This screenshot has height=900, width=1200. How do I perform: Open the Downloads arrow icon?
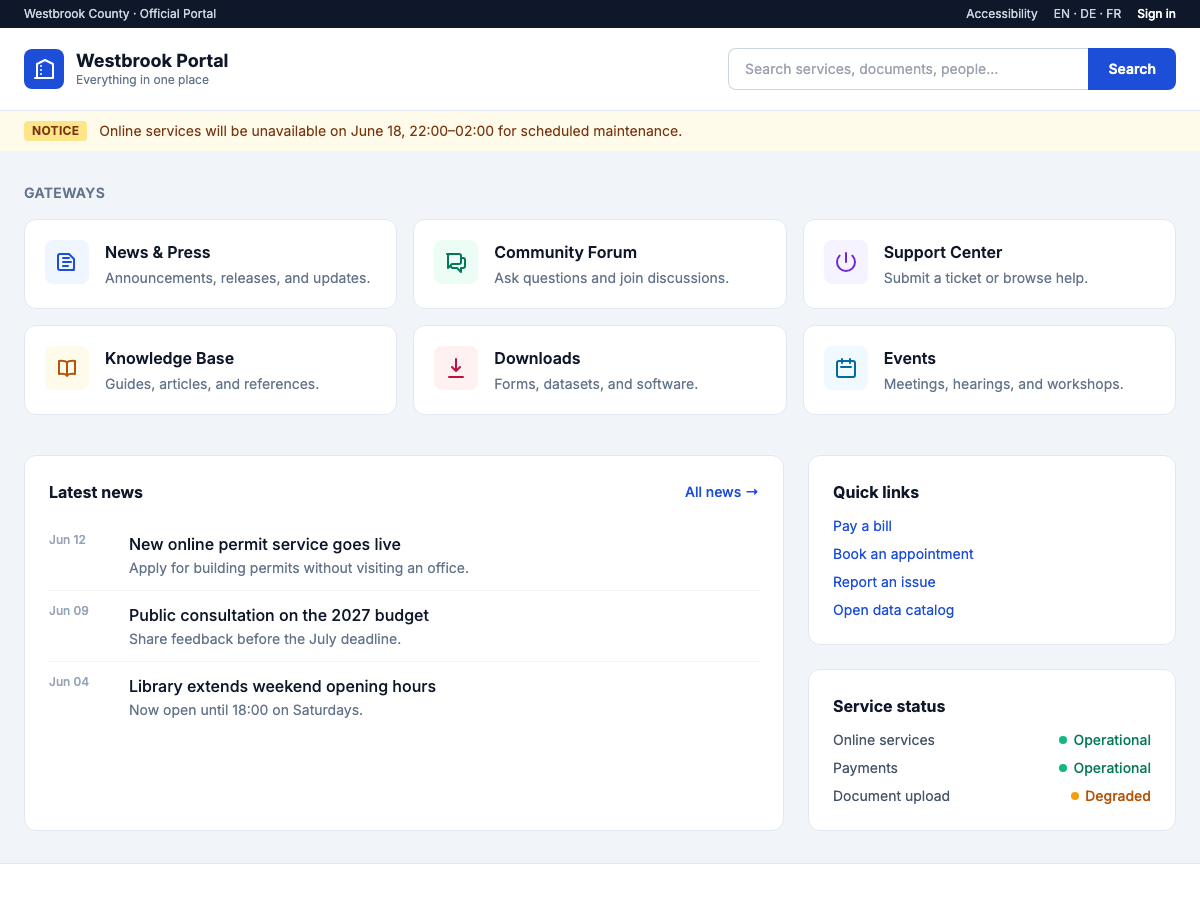pos(456,368)
